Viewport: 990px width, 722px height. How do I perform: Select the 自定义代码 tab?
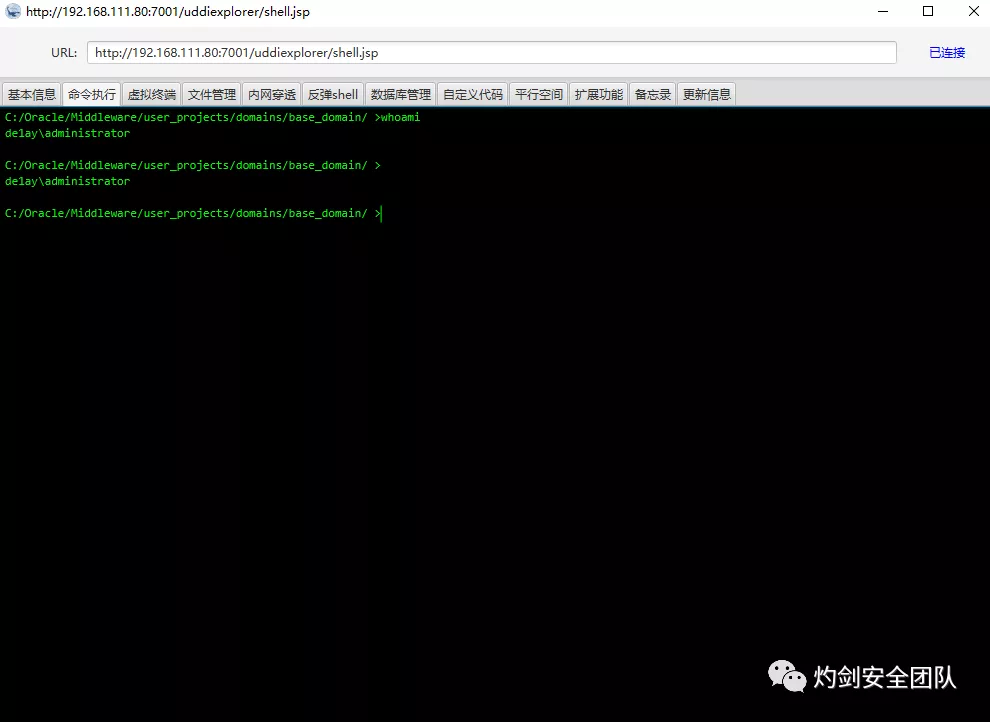[x=472, y=95]
